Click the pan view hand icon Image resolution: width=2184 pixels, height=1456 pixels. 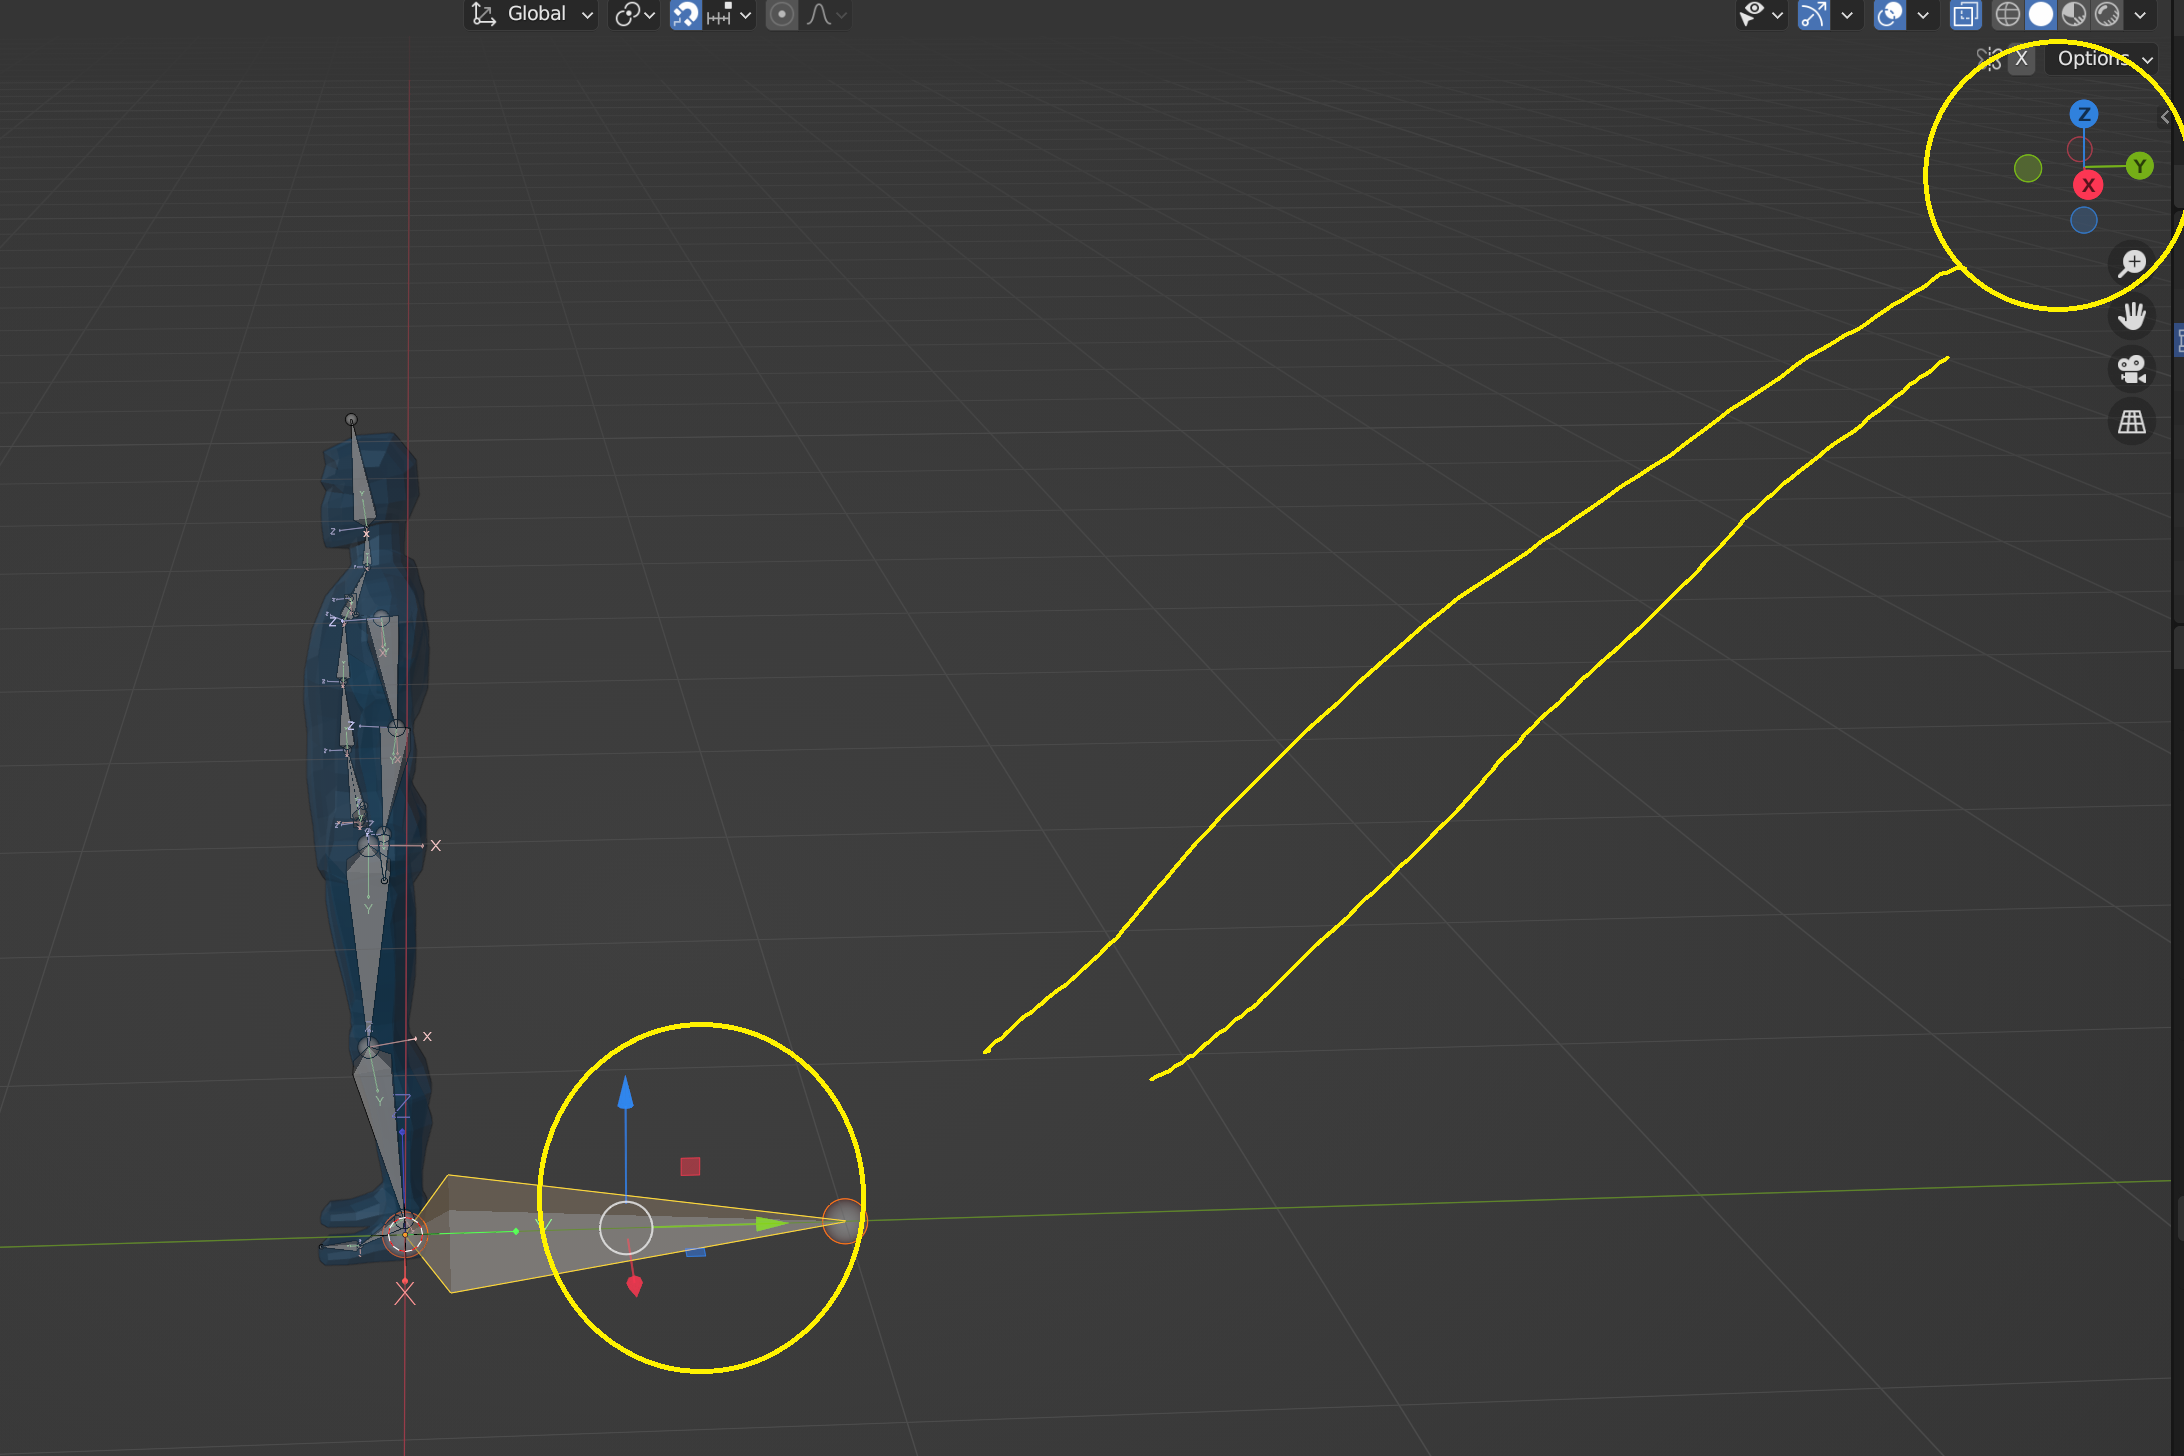pos(2132,316)
